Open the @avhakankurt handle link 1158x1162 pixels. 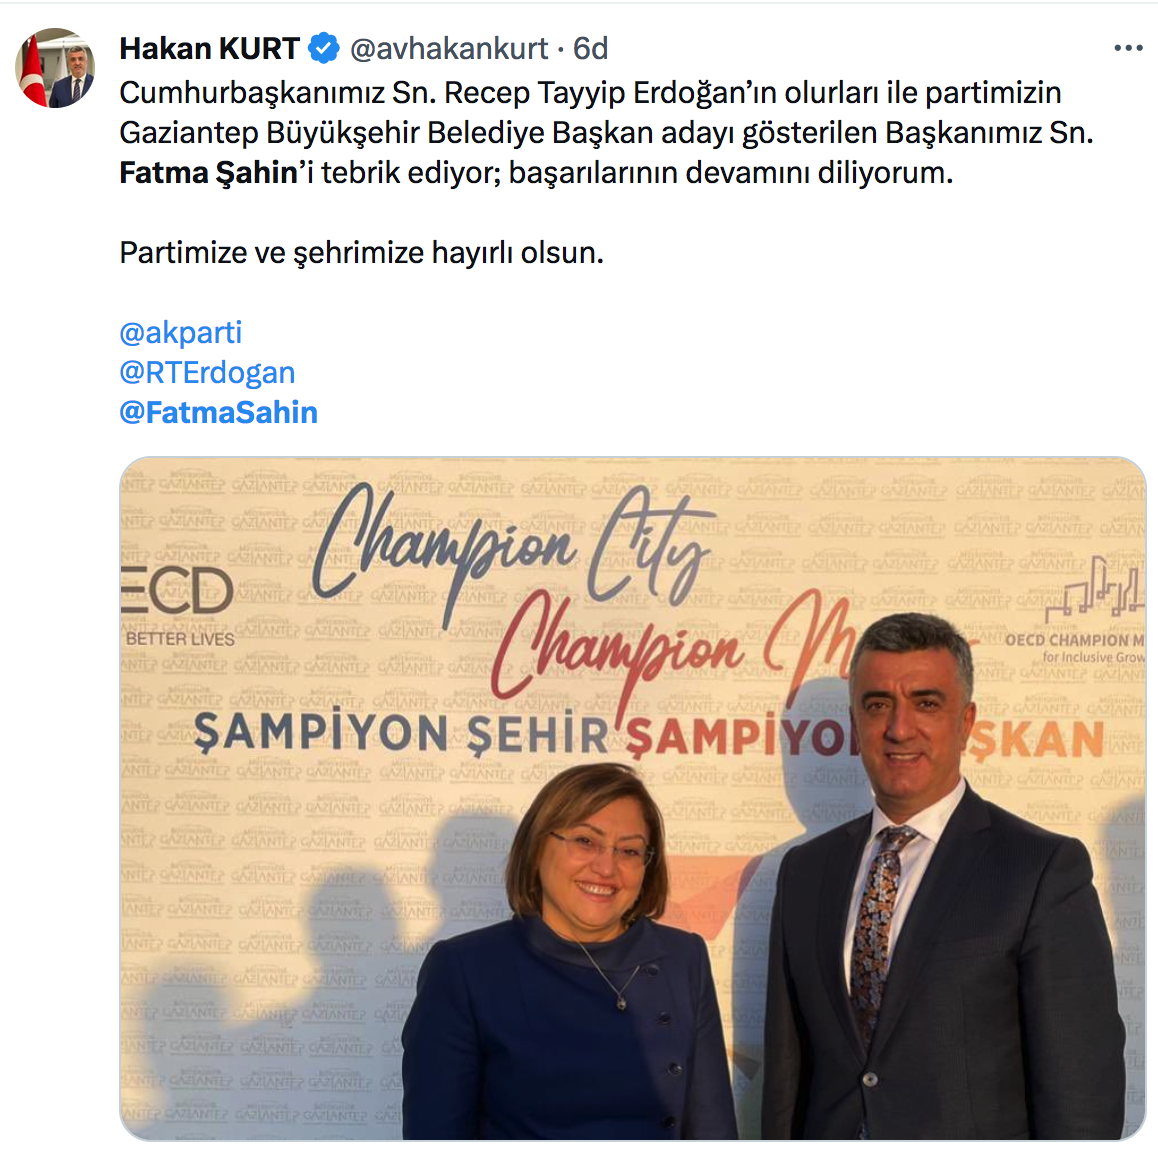pyautogui.click(x=448, y=49)
